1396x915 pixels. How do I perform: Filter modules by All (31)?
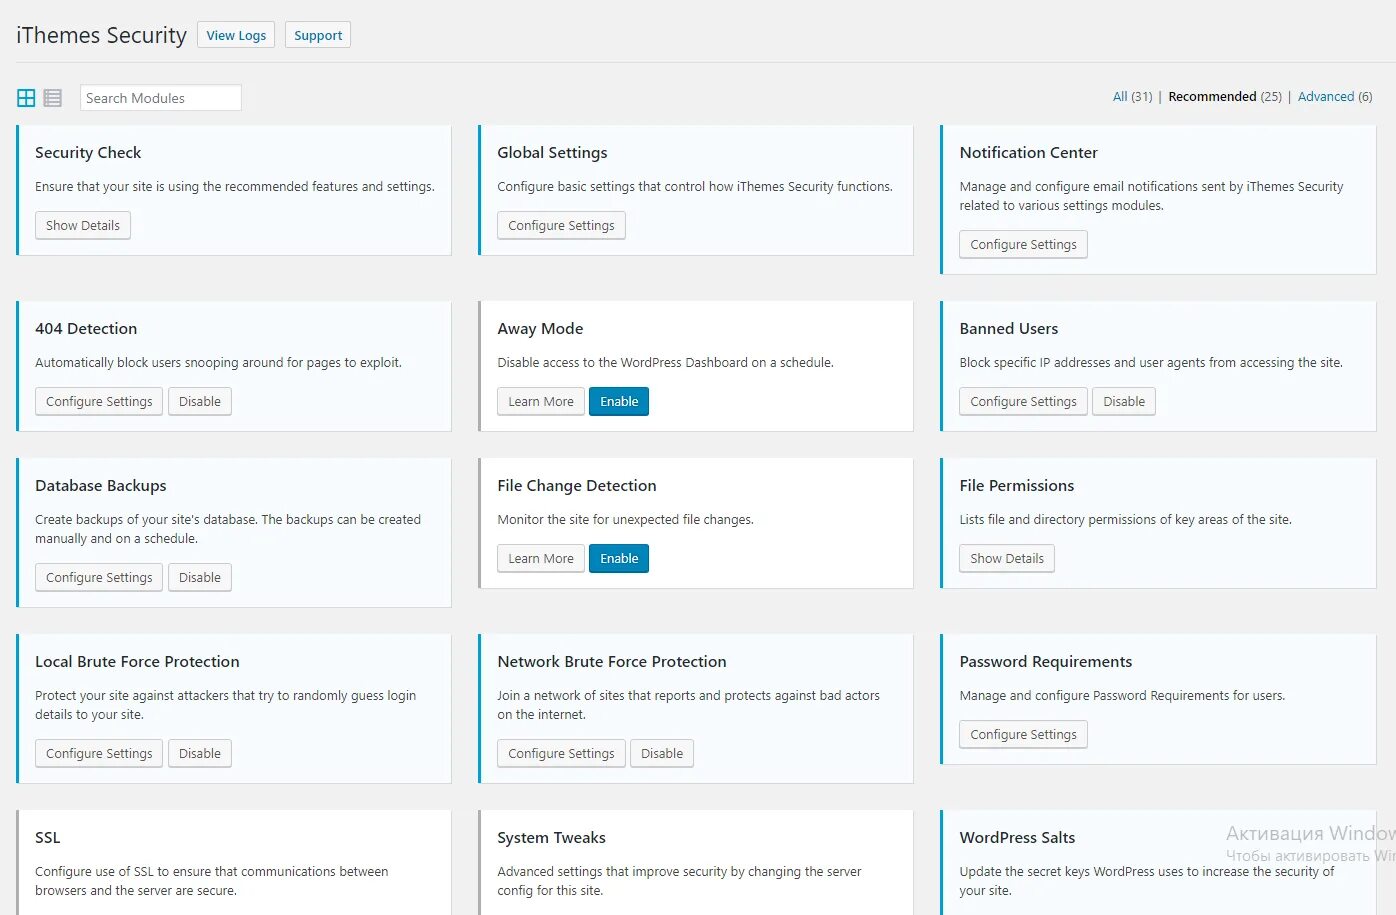click(1132, 97)
